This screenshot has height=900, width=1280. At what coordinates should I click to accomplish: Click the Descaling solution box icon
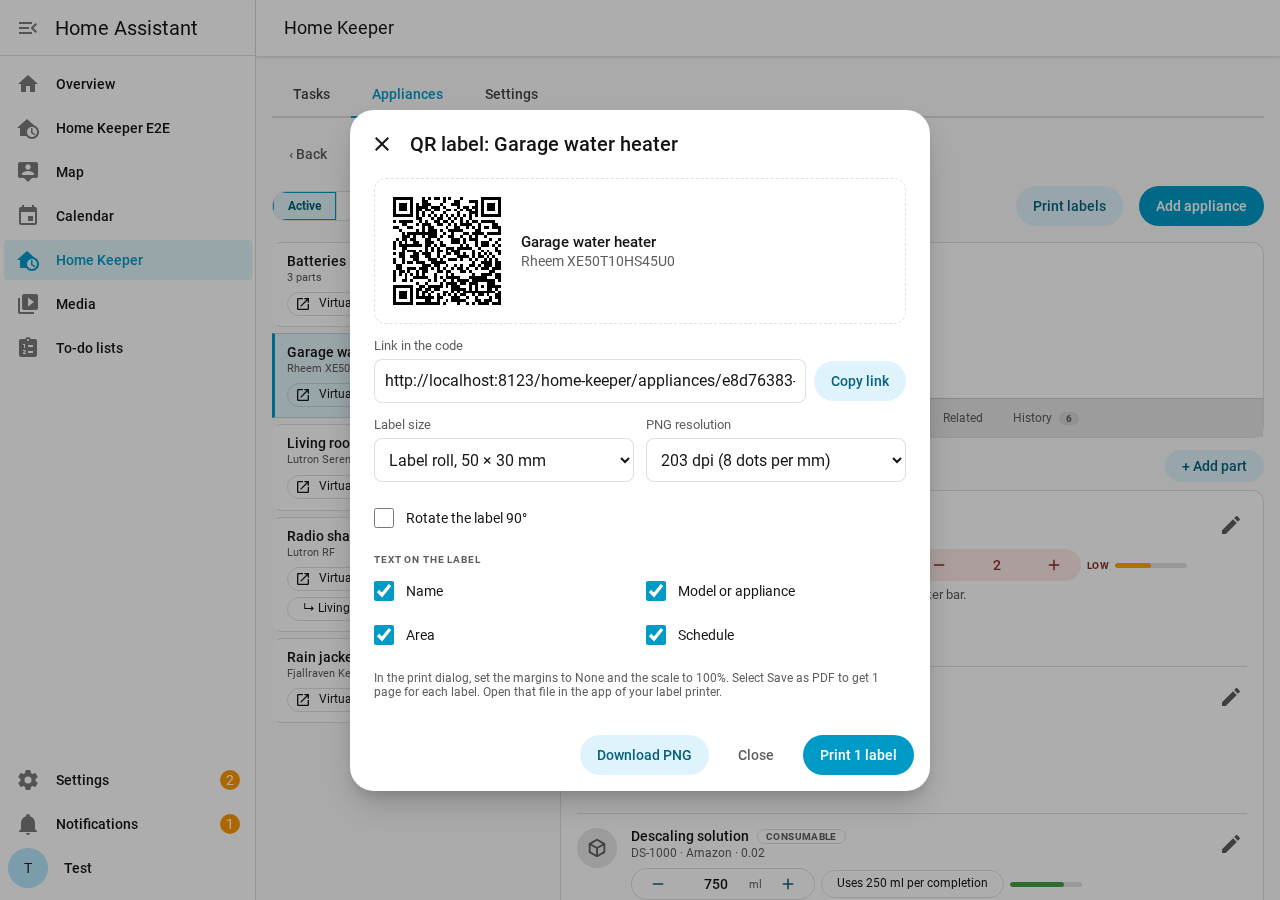coord(597,848)
